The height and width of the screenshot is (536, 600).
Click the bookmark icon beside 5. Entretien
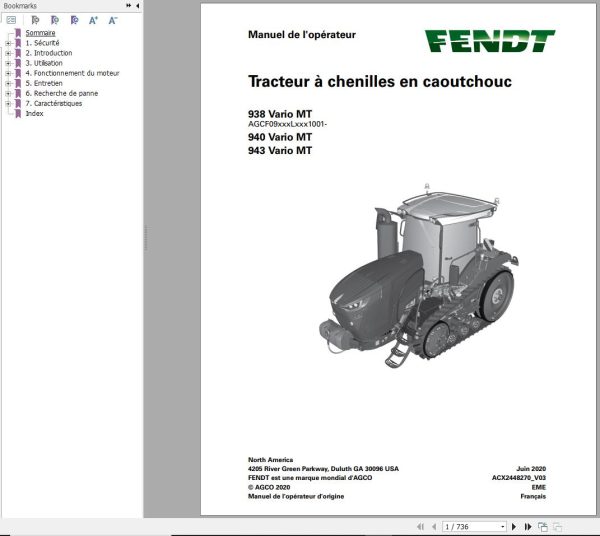(x=18, y=83)
